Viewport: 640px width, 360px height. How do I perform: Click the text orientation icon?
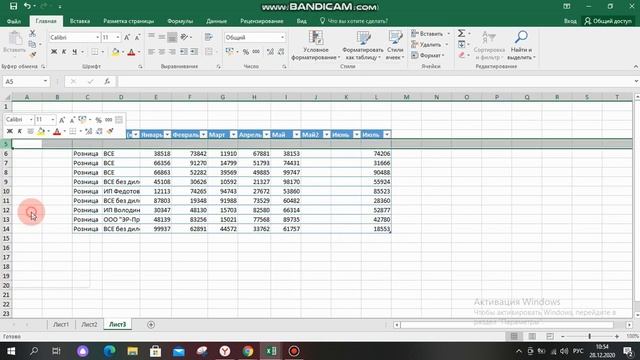(x=184, y=37)
